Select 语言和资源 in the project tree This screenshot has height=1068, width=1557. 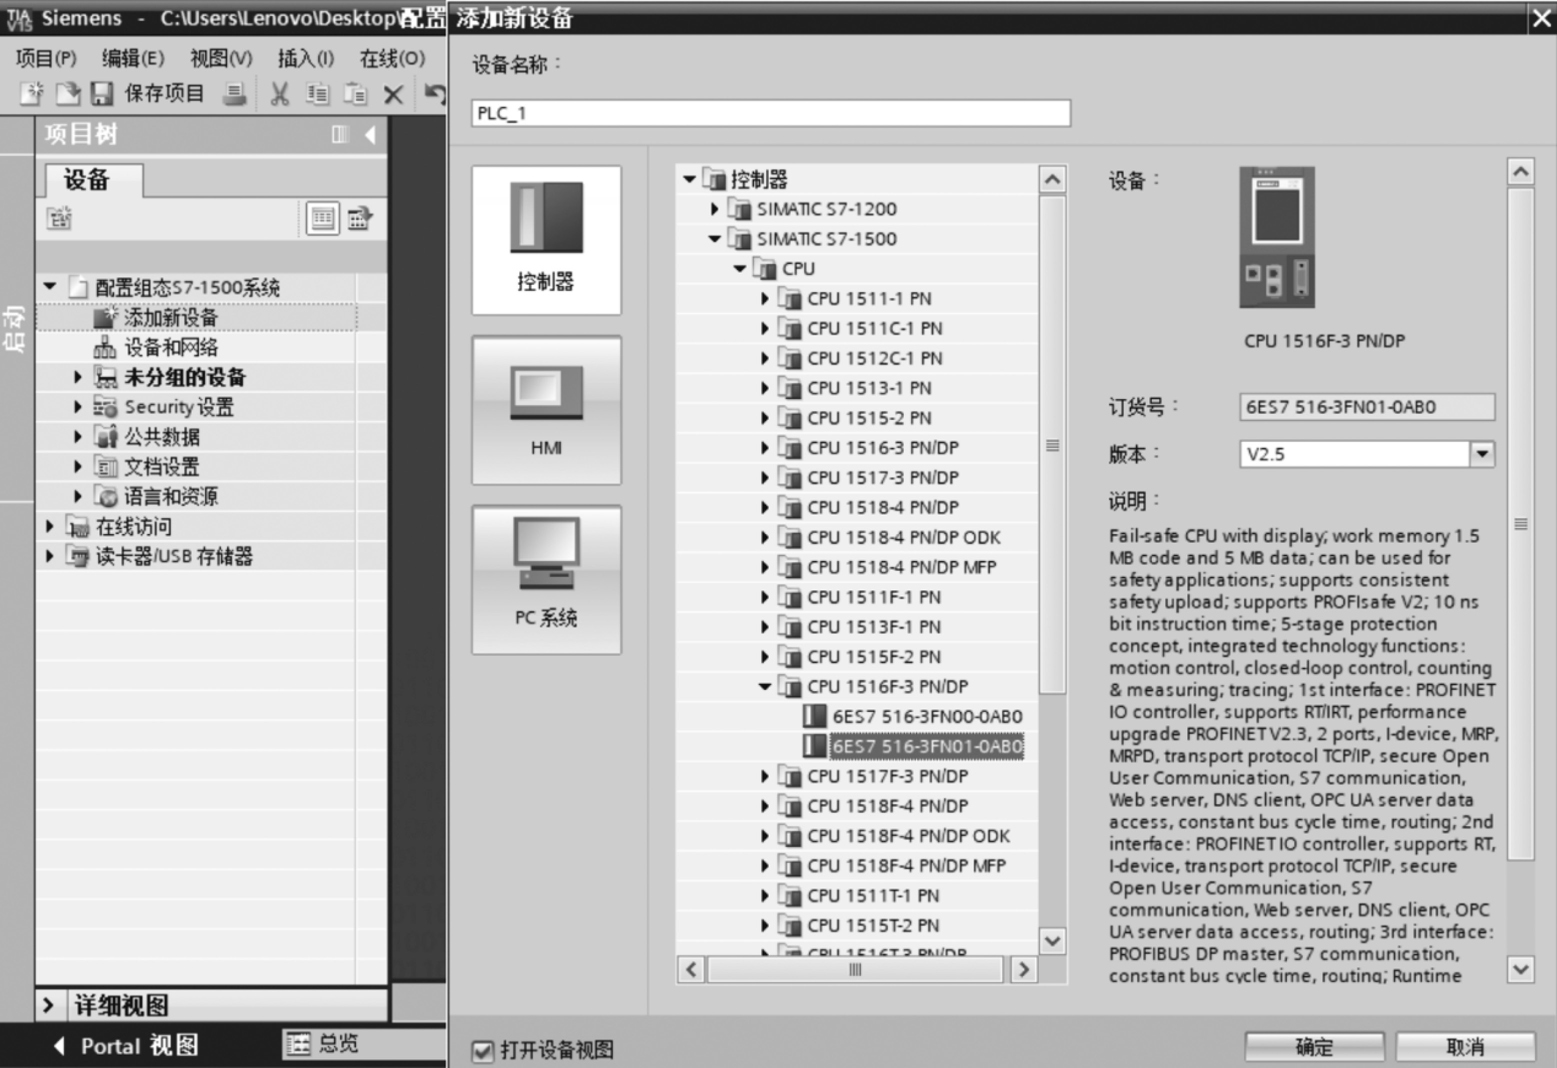point(170,496)
